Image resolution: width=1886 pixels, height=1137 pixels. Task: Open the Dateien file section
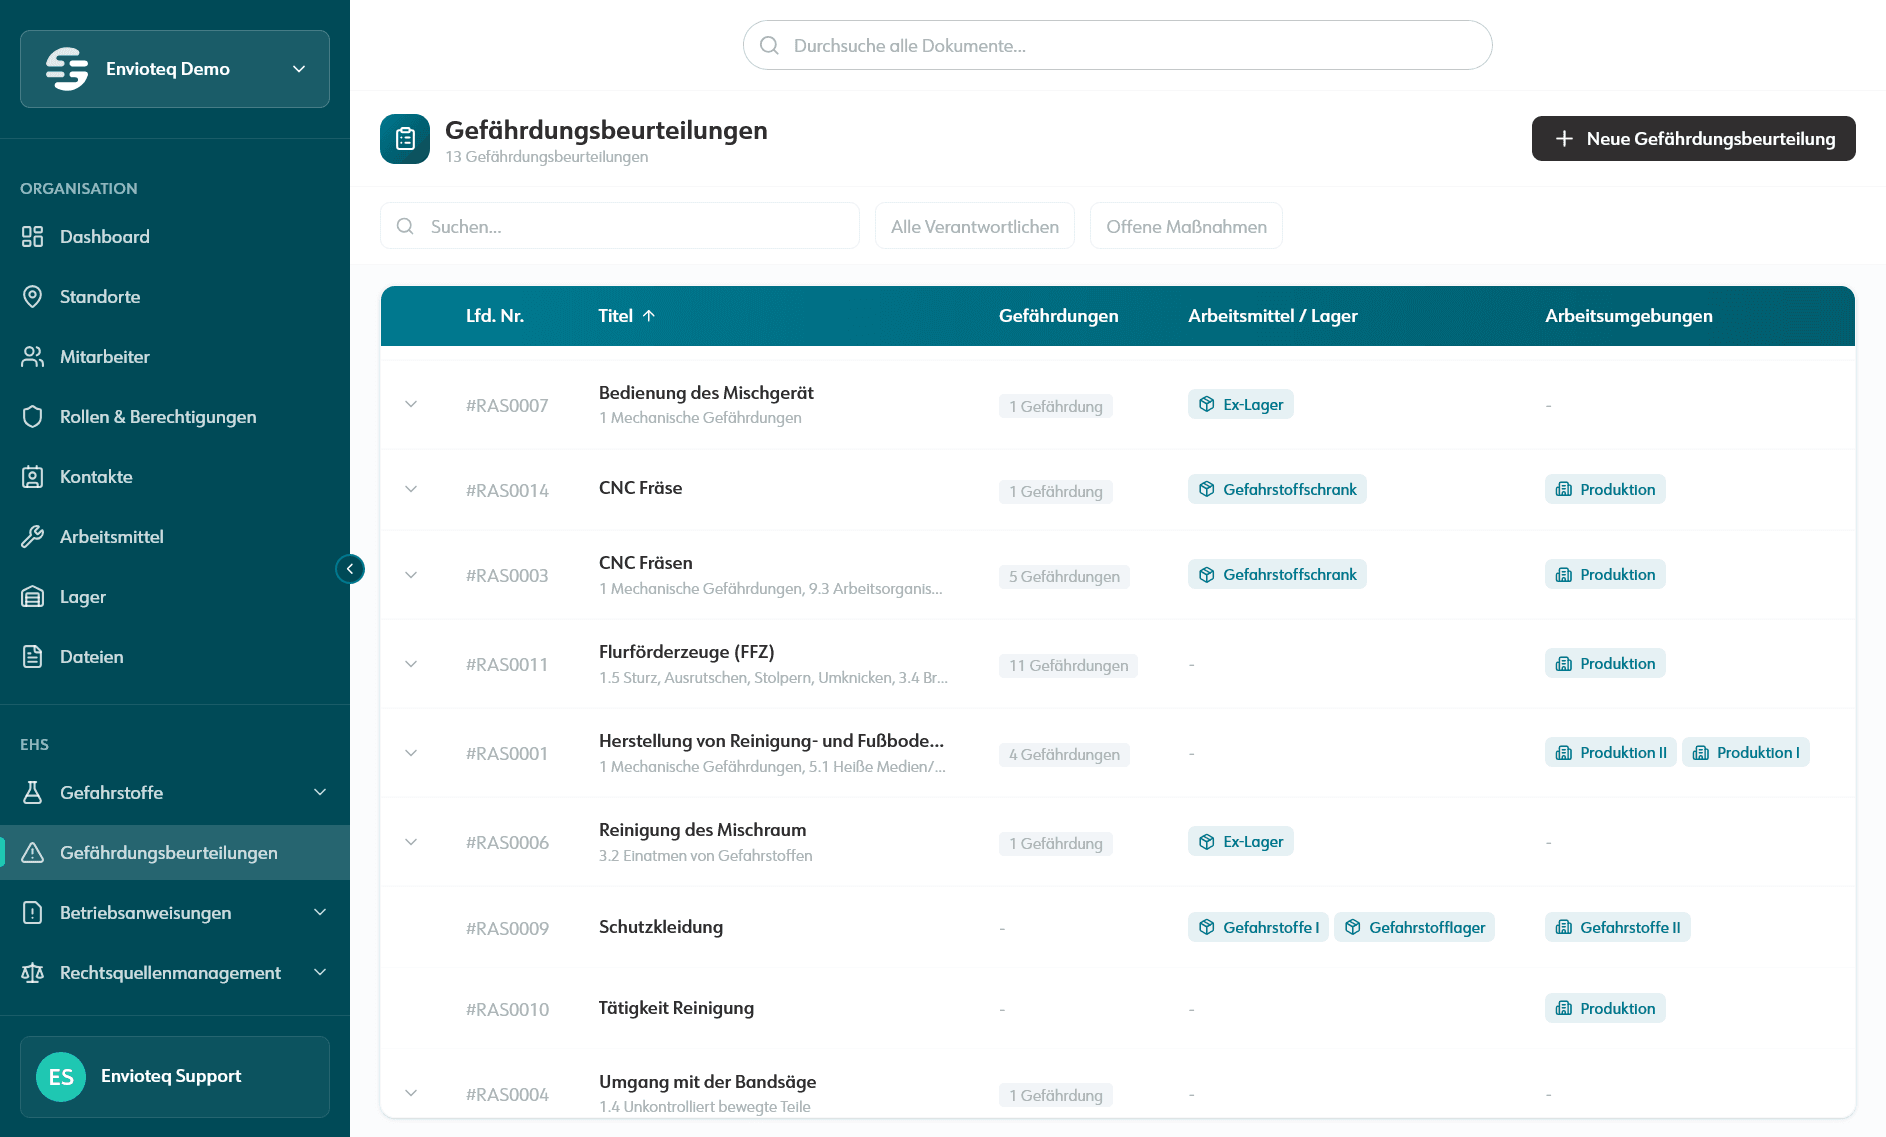click(x=92, y=656)
